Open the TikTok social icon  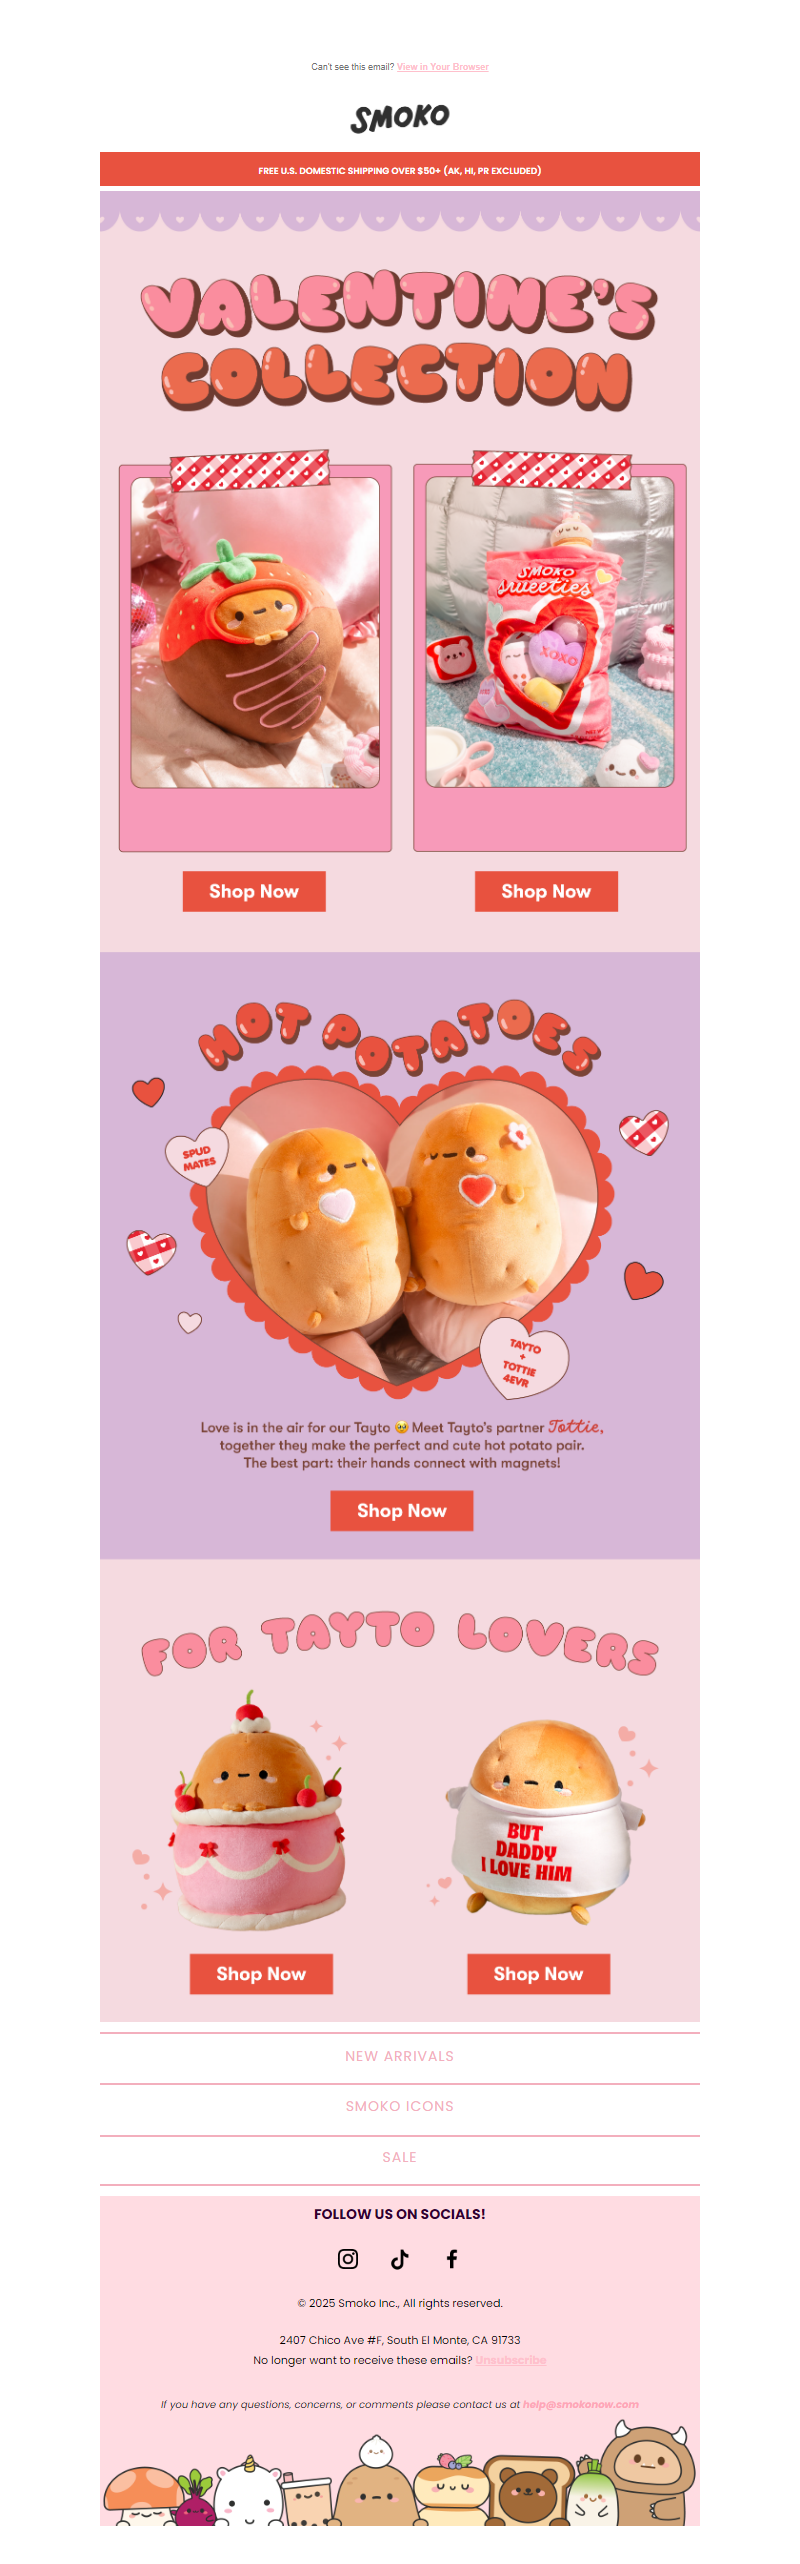400,2258
